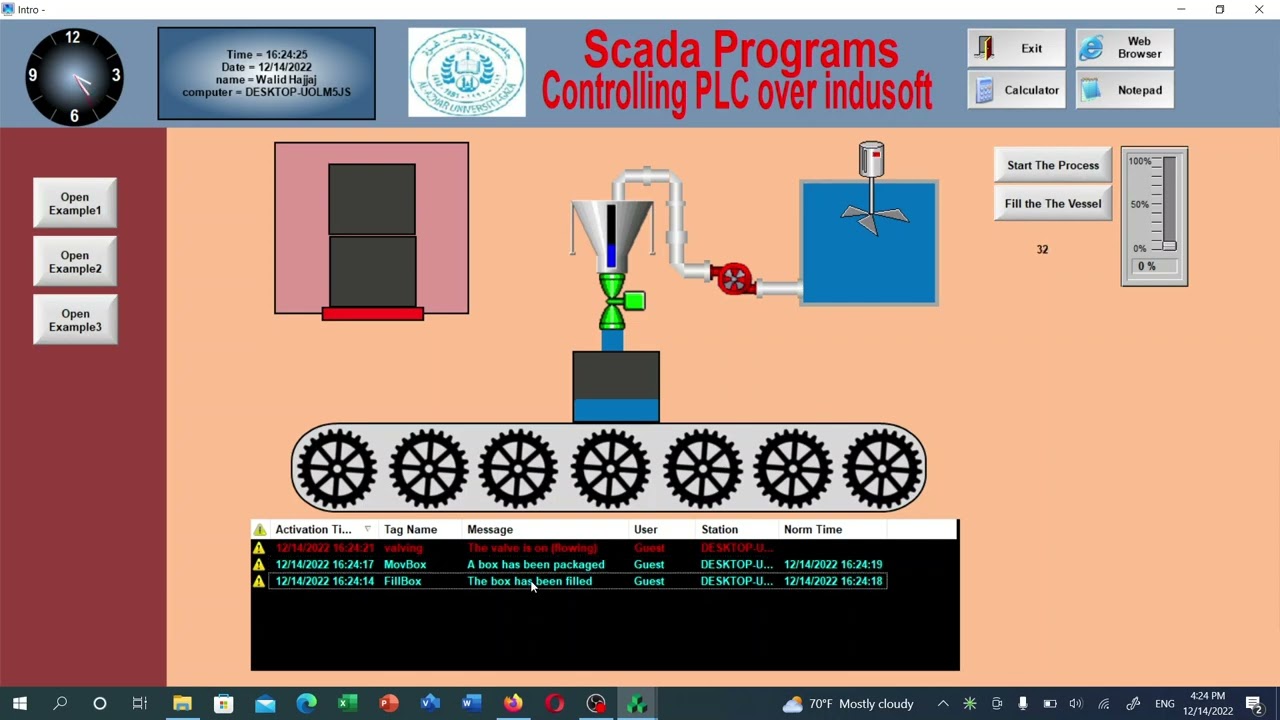Open Task View in taskbar
The image size is (1280, 720).
(x=140, y=704)
